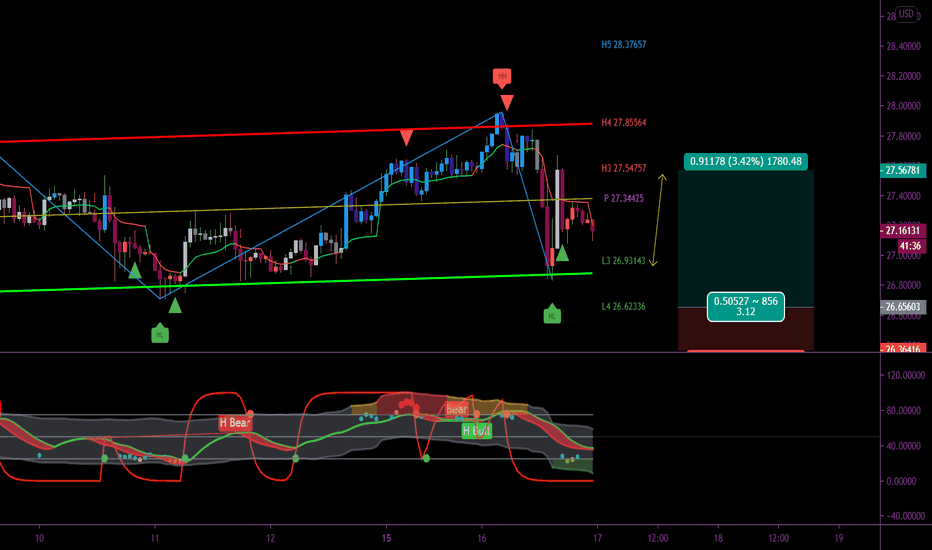Click the L4 26.62336 pivot label
Viewport: 932px width, 550px height.
(624, 306)
